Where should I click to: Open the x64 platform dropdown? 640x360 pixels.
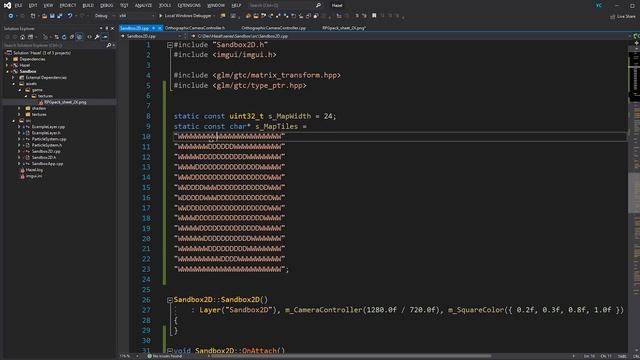[x=136, y=16]
